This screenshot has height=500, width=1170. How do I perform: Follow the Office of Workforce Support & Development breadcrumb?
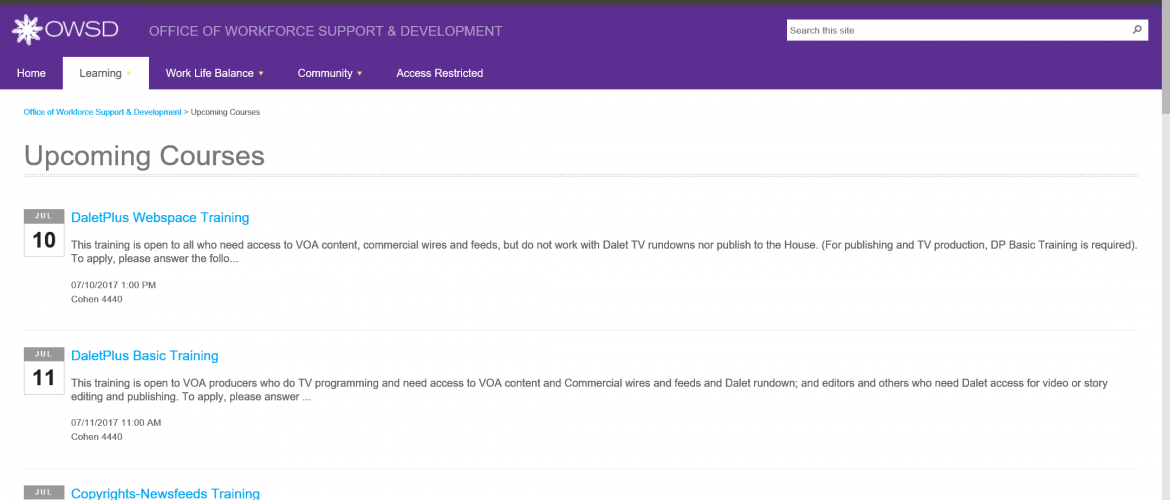click(103, 112)
